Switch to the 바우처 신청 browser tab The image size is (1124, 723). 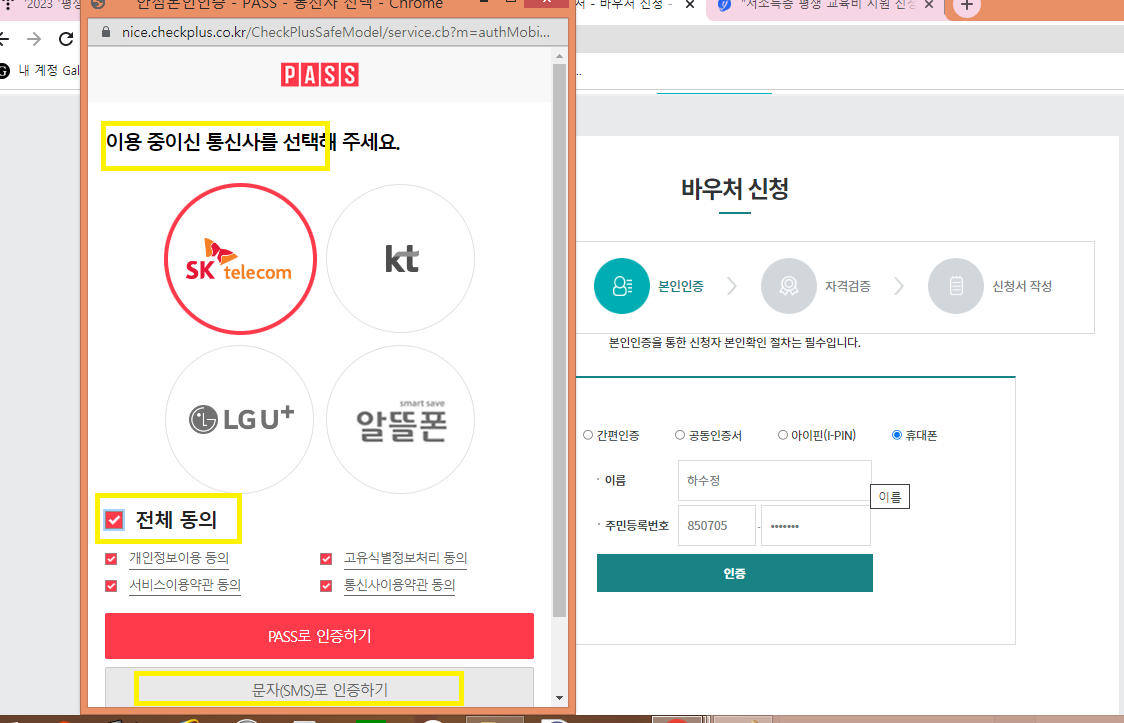(x=624, y=5)
